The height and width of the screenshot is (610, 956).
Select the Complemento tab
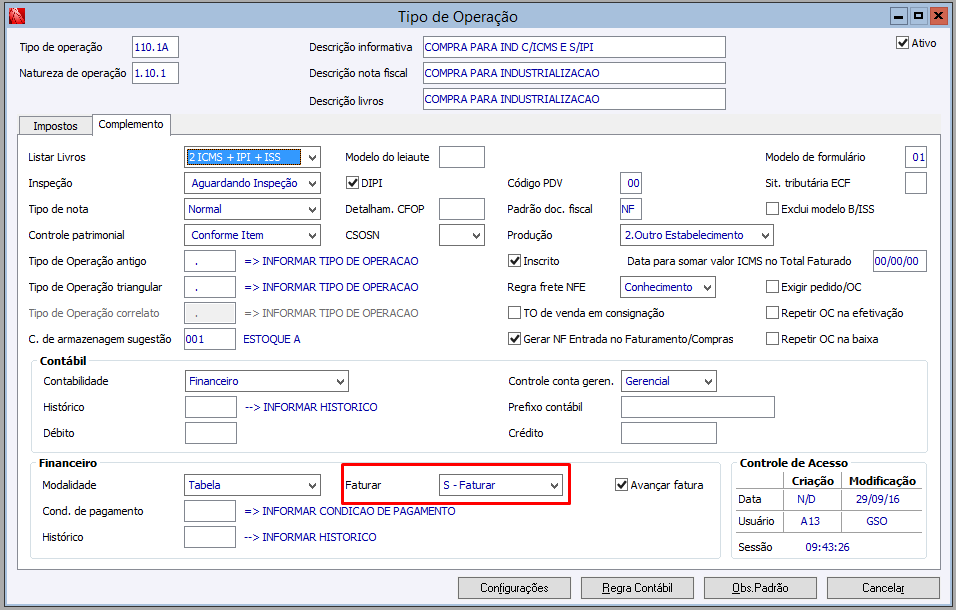point(131,124)
